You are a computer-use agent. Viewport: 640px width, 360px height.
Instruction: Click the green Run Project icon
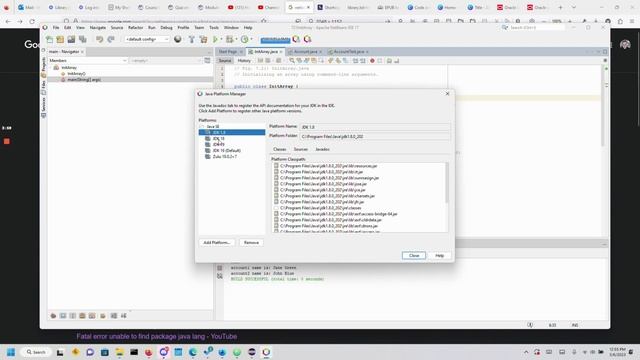(215, 39)
